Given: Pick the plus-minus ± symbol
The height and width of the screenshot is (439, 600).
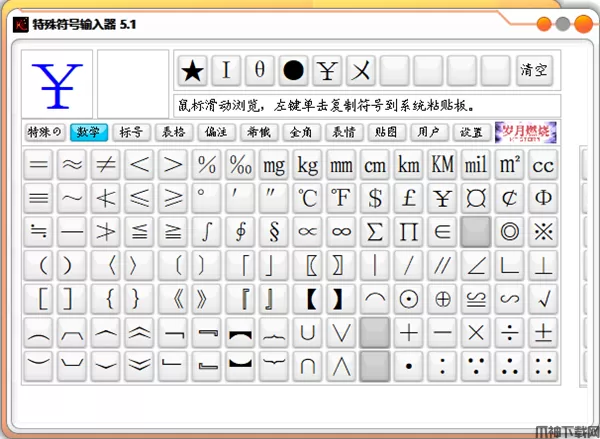Looking at the screenshot, I should click(x=544, y=333).
